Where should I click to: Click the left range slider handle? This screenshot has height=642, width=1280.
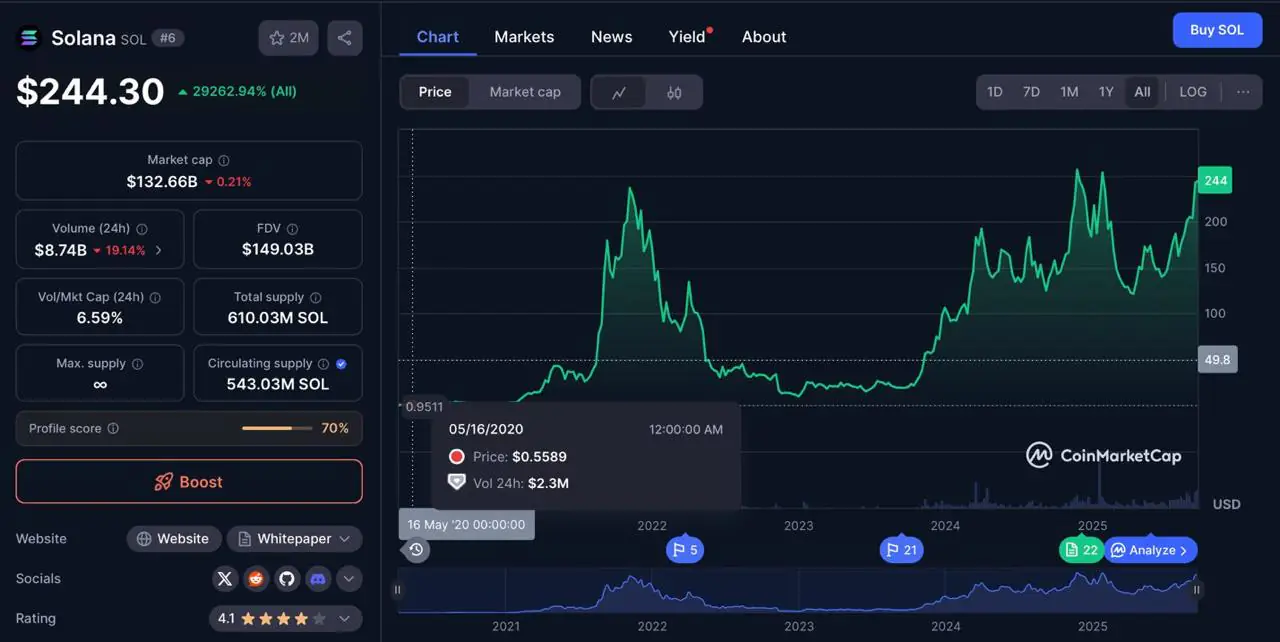398,590
